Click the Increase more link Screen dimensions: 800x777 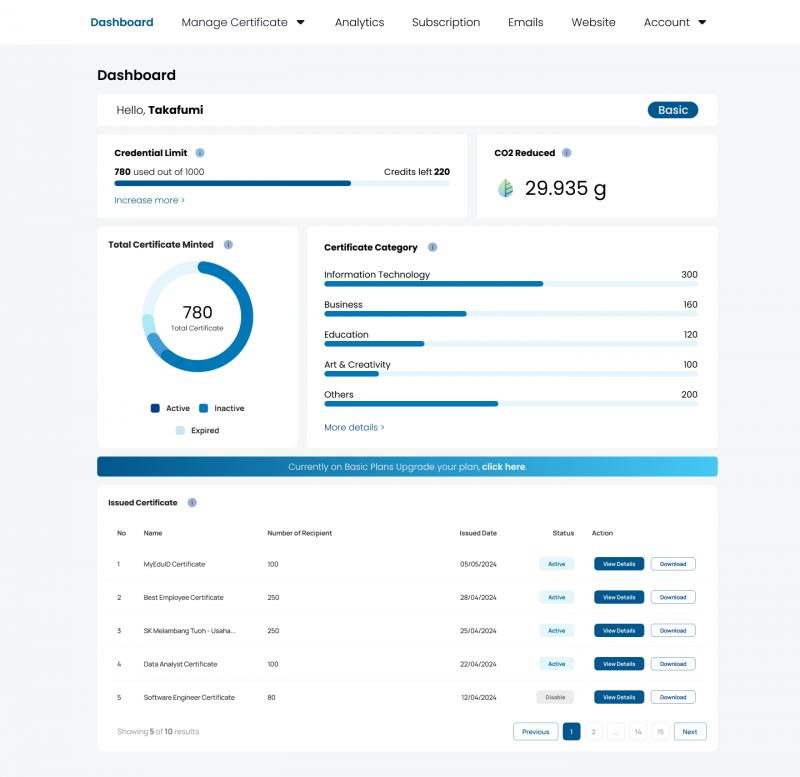[x=149, y=200]
